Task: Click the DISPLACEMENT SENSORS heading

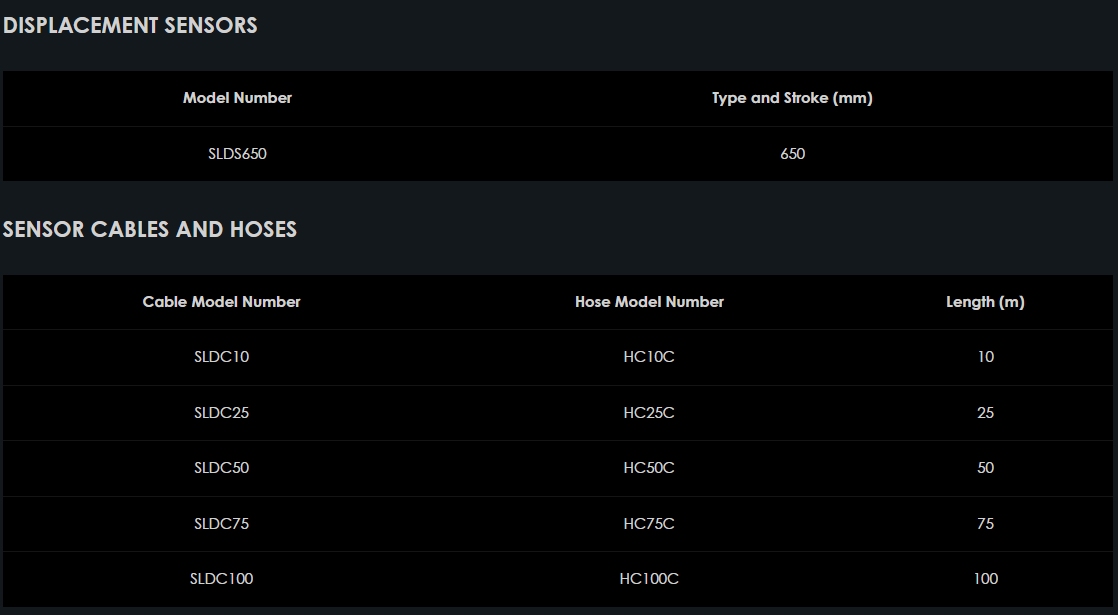Action: [130, 26]
